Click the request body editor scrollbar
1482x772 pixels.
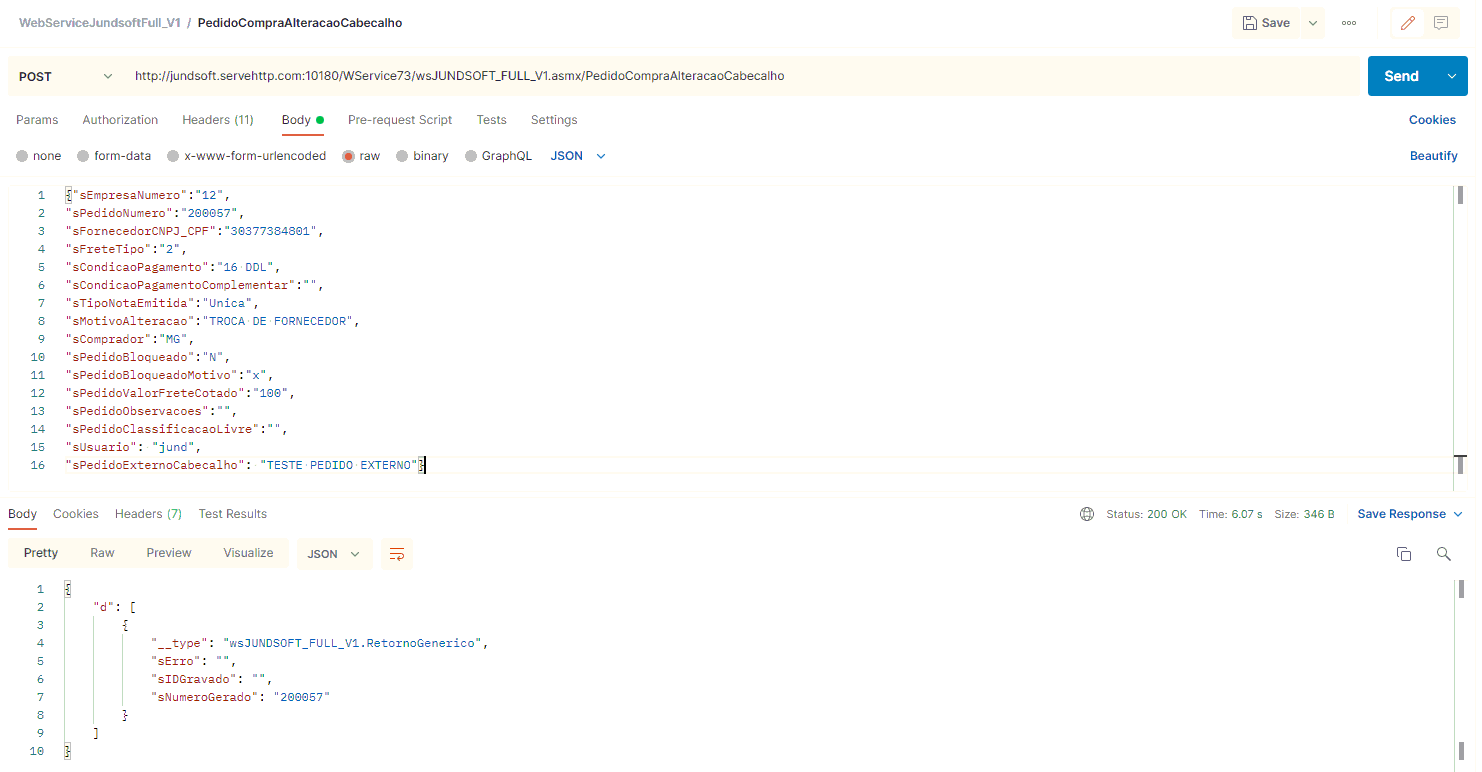(1460, 194)
